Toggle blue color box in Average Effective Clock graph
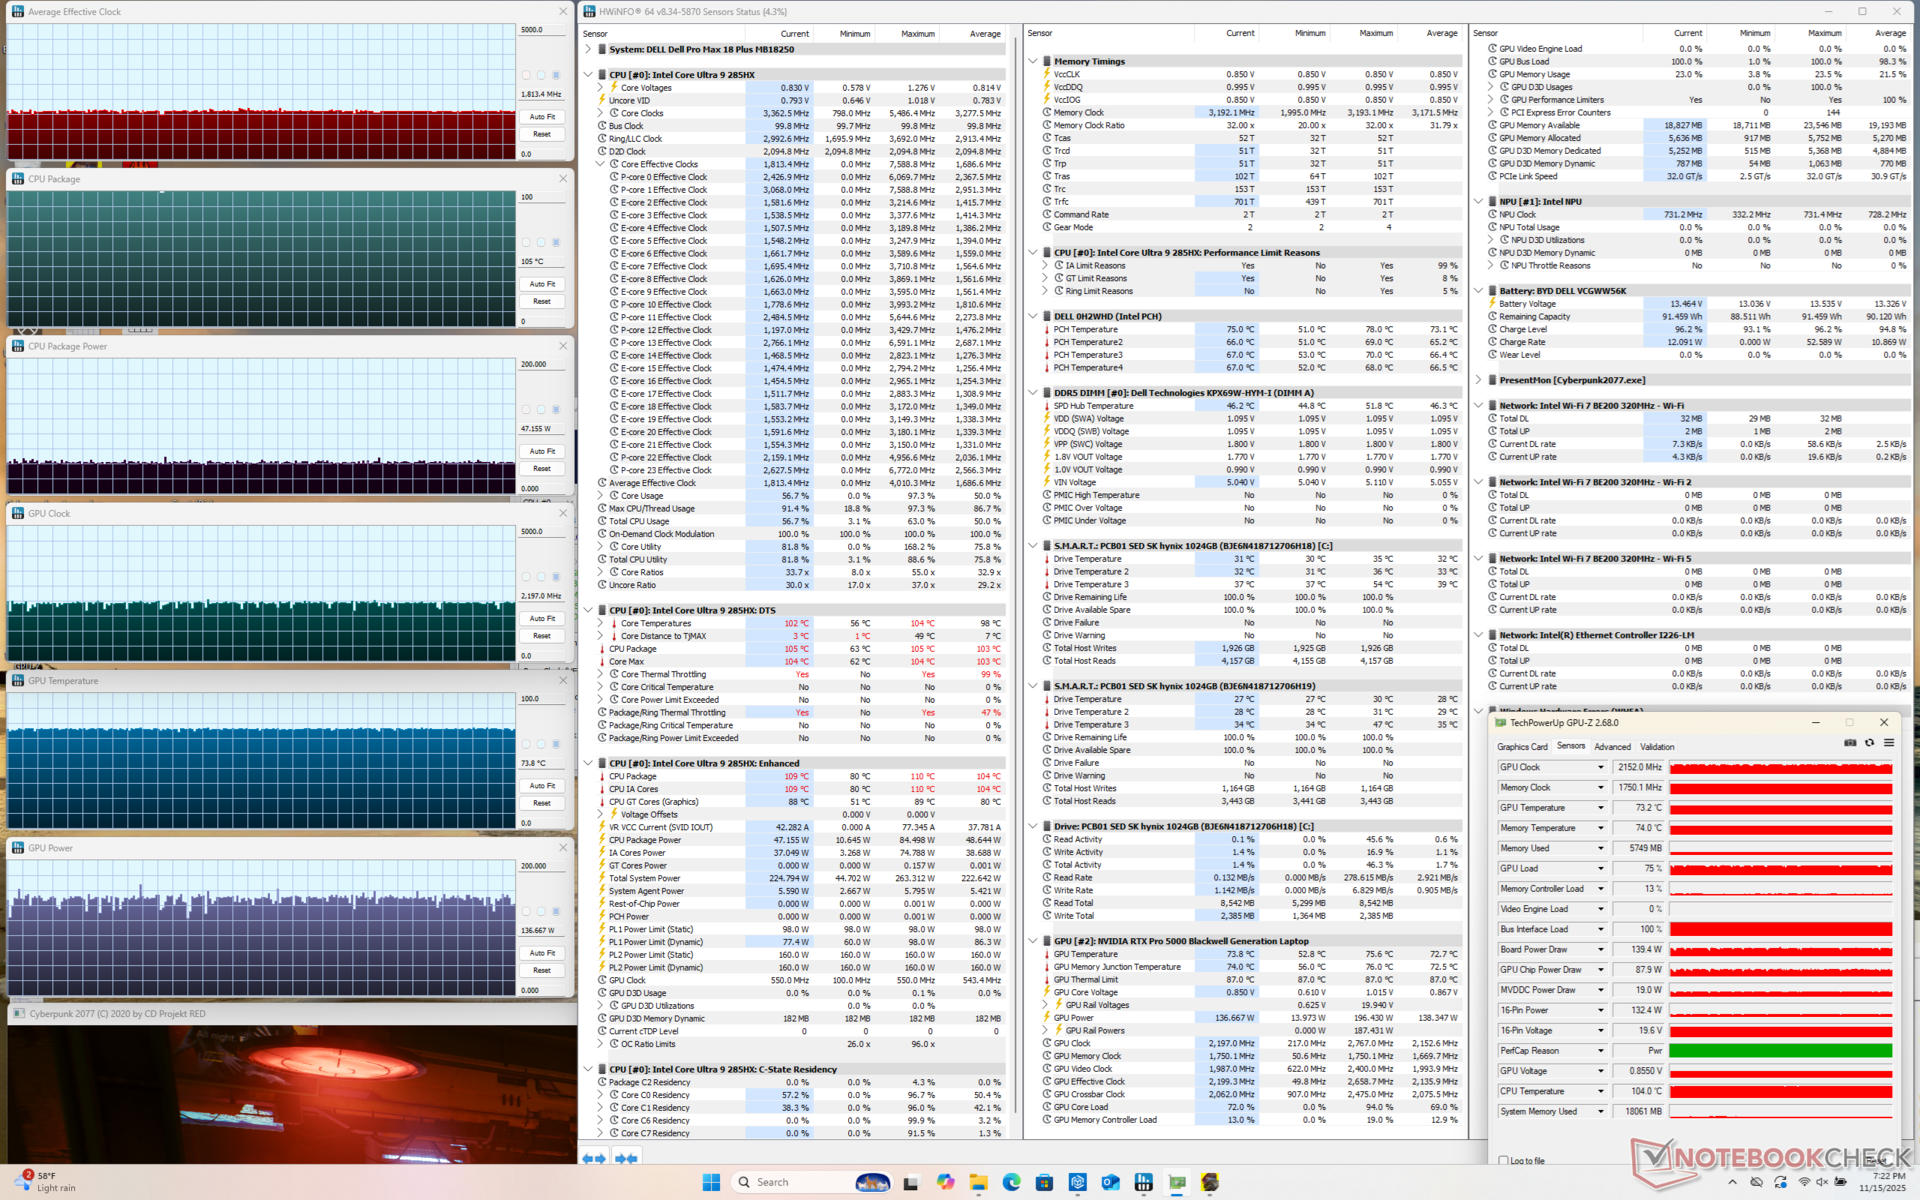Viewport: 1920px width, 1200px height. pyautogui.click(x=556, y=75)
